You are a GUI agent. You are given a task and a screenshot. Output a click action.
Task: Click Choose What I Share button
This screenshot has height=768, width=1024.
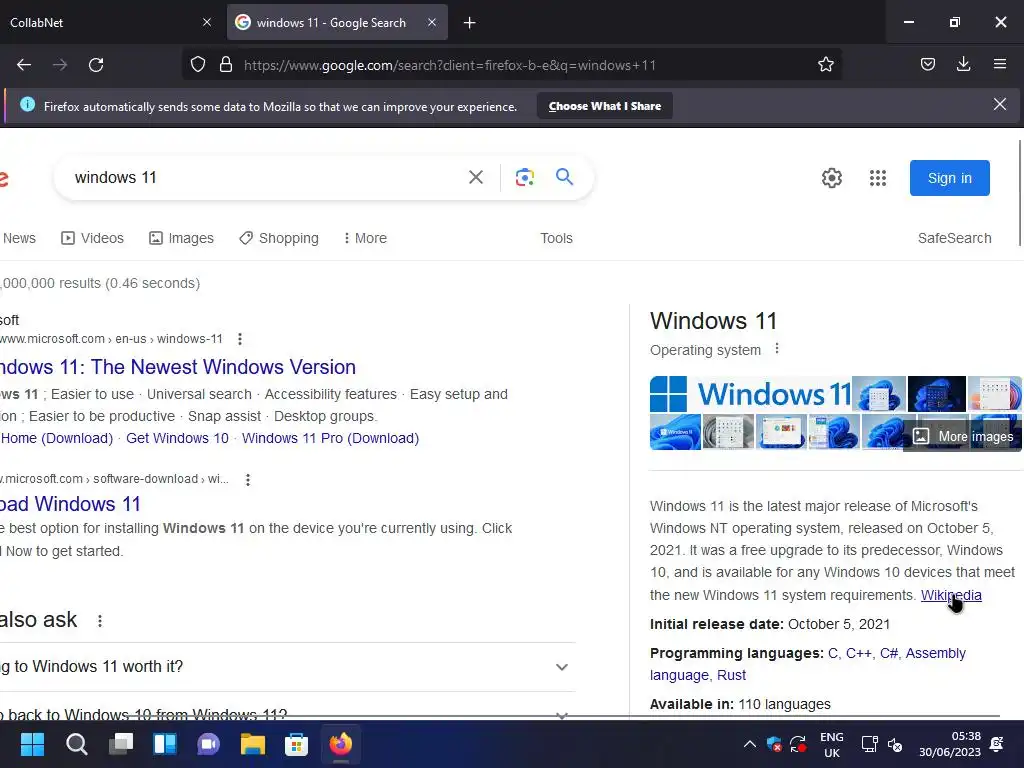pyautogui.click(x=605, y=106)
